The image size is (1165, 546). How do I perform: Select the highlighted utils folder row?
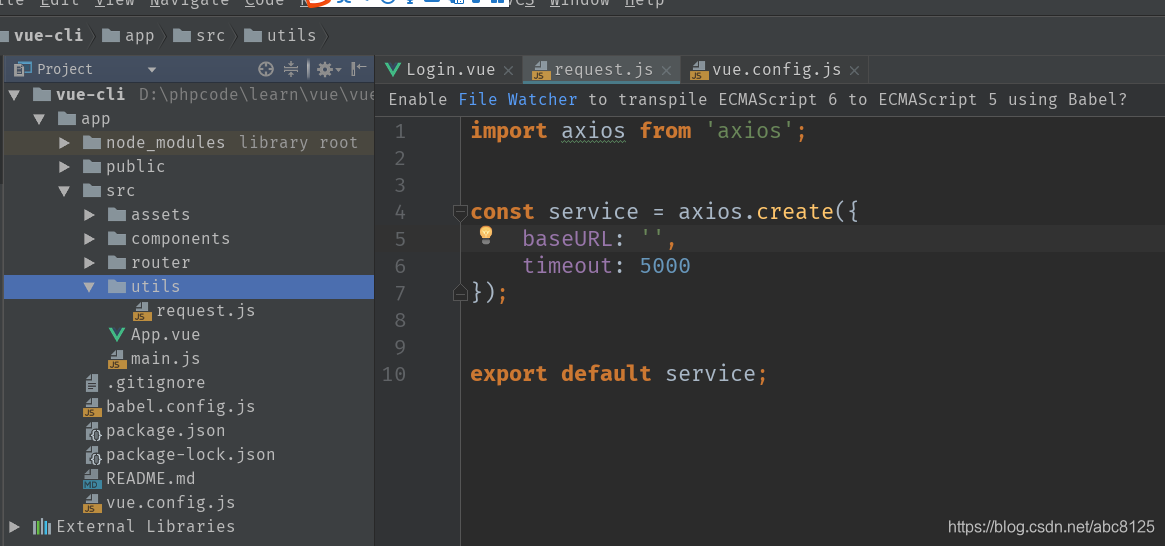(x=189, y=287)
